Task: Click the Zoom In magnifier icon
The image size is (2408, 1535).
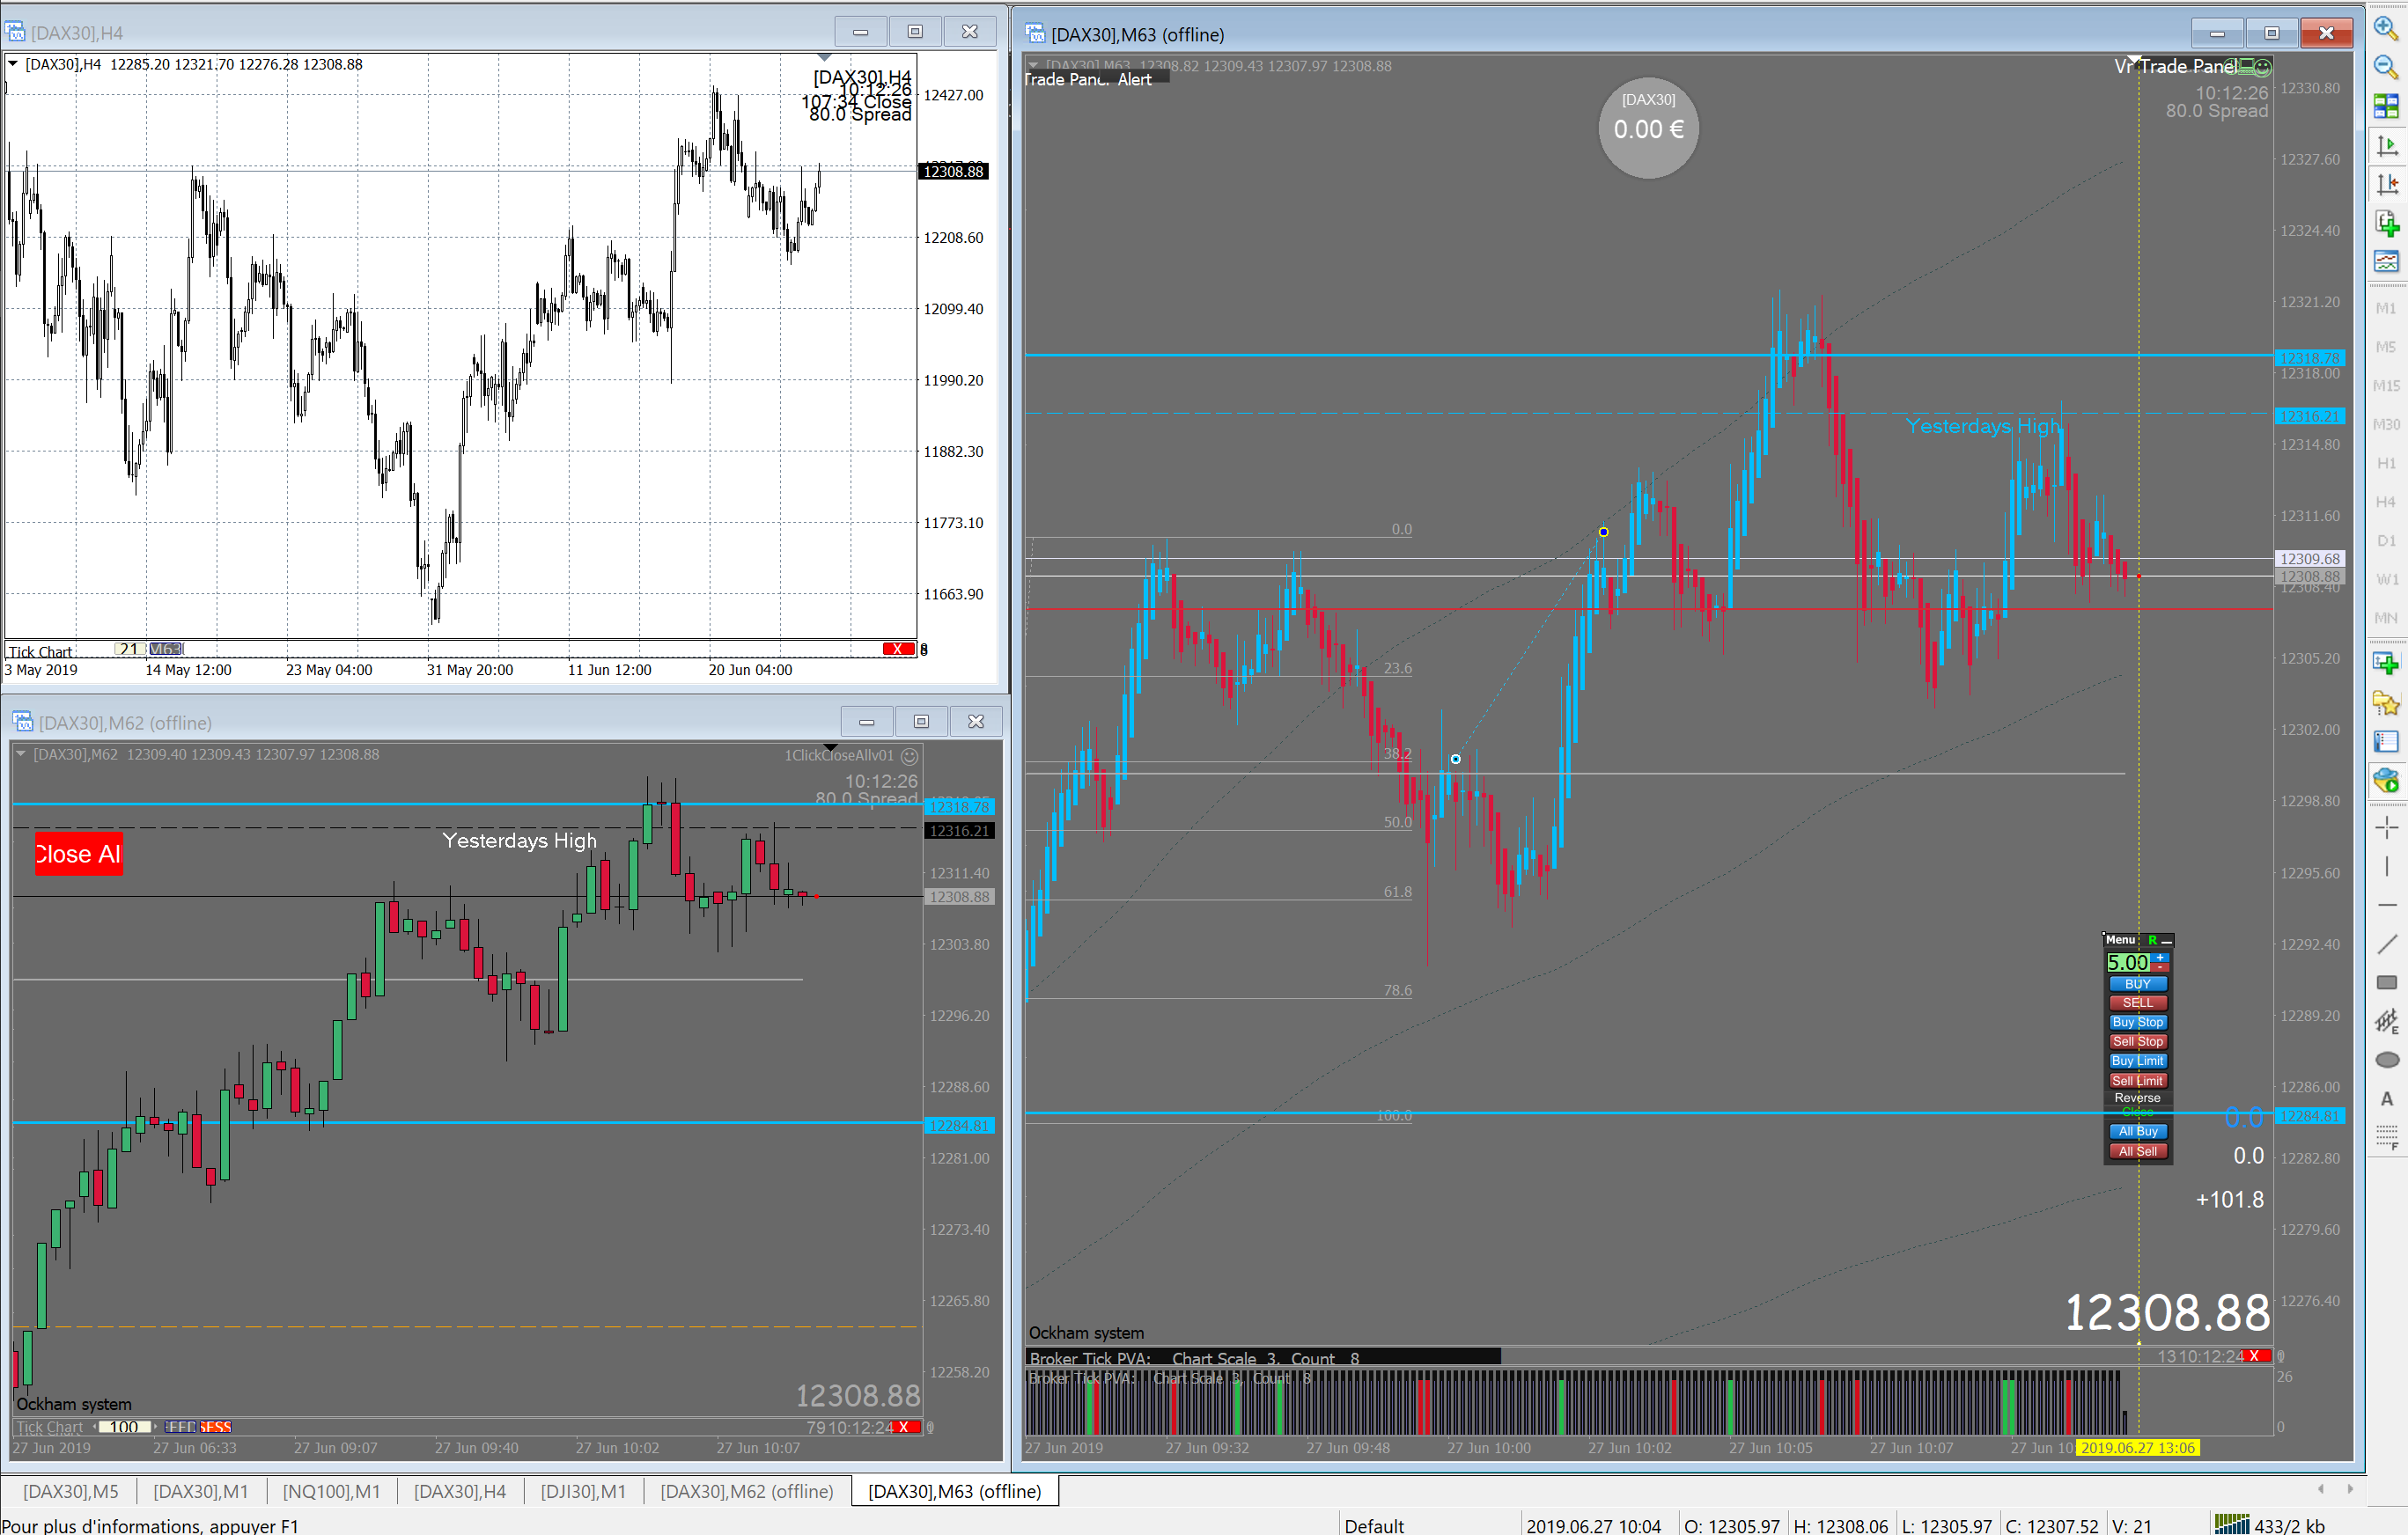Action: click(x=2386, y=28)
